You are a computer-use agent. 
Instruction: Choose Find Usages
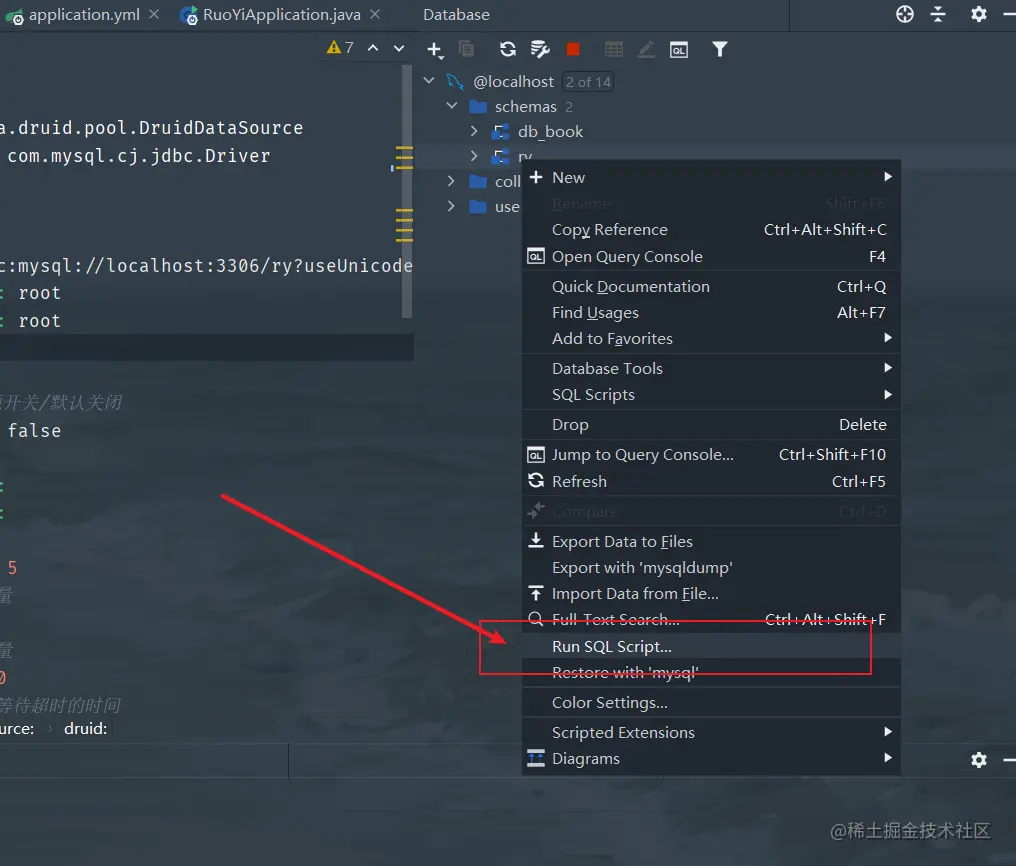[x=711, y=313]
